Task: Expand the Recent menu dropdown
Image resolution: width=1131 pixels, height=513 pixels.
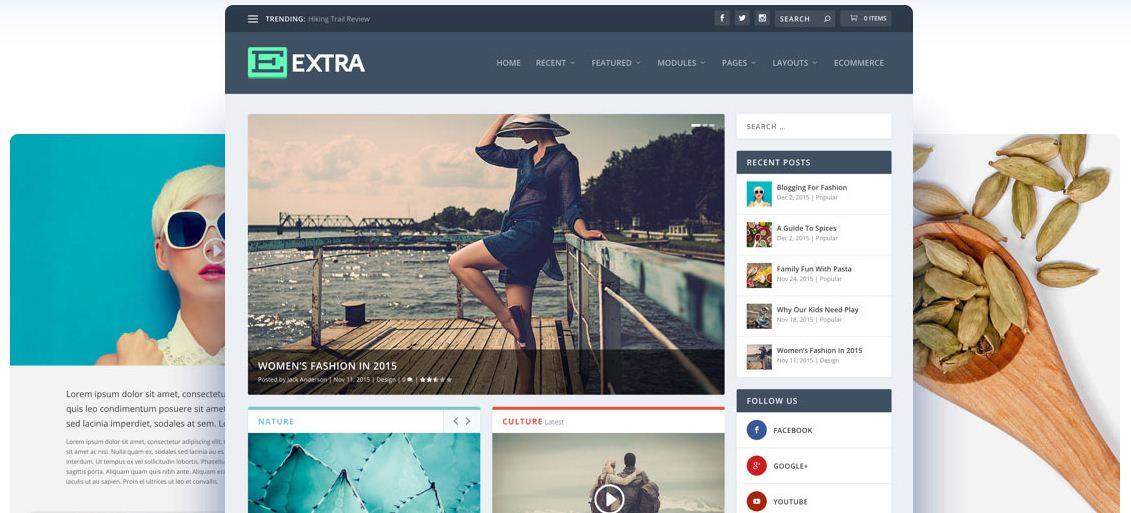Action: [555, 63]
